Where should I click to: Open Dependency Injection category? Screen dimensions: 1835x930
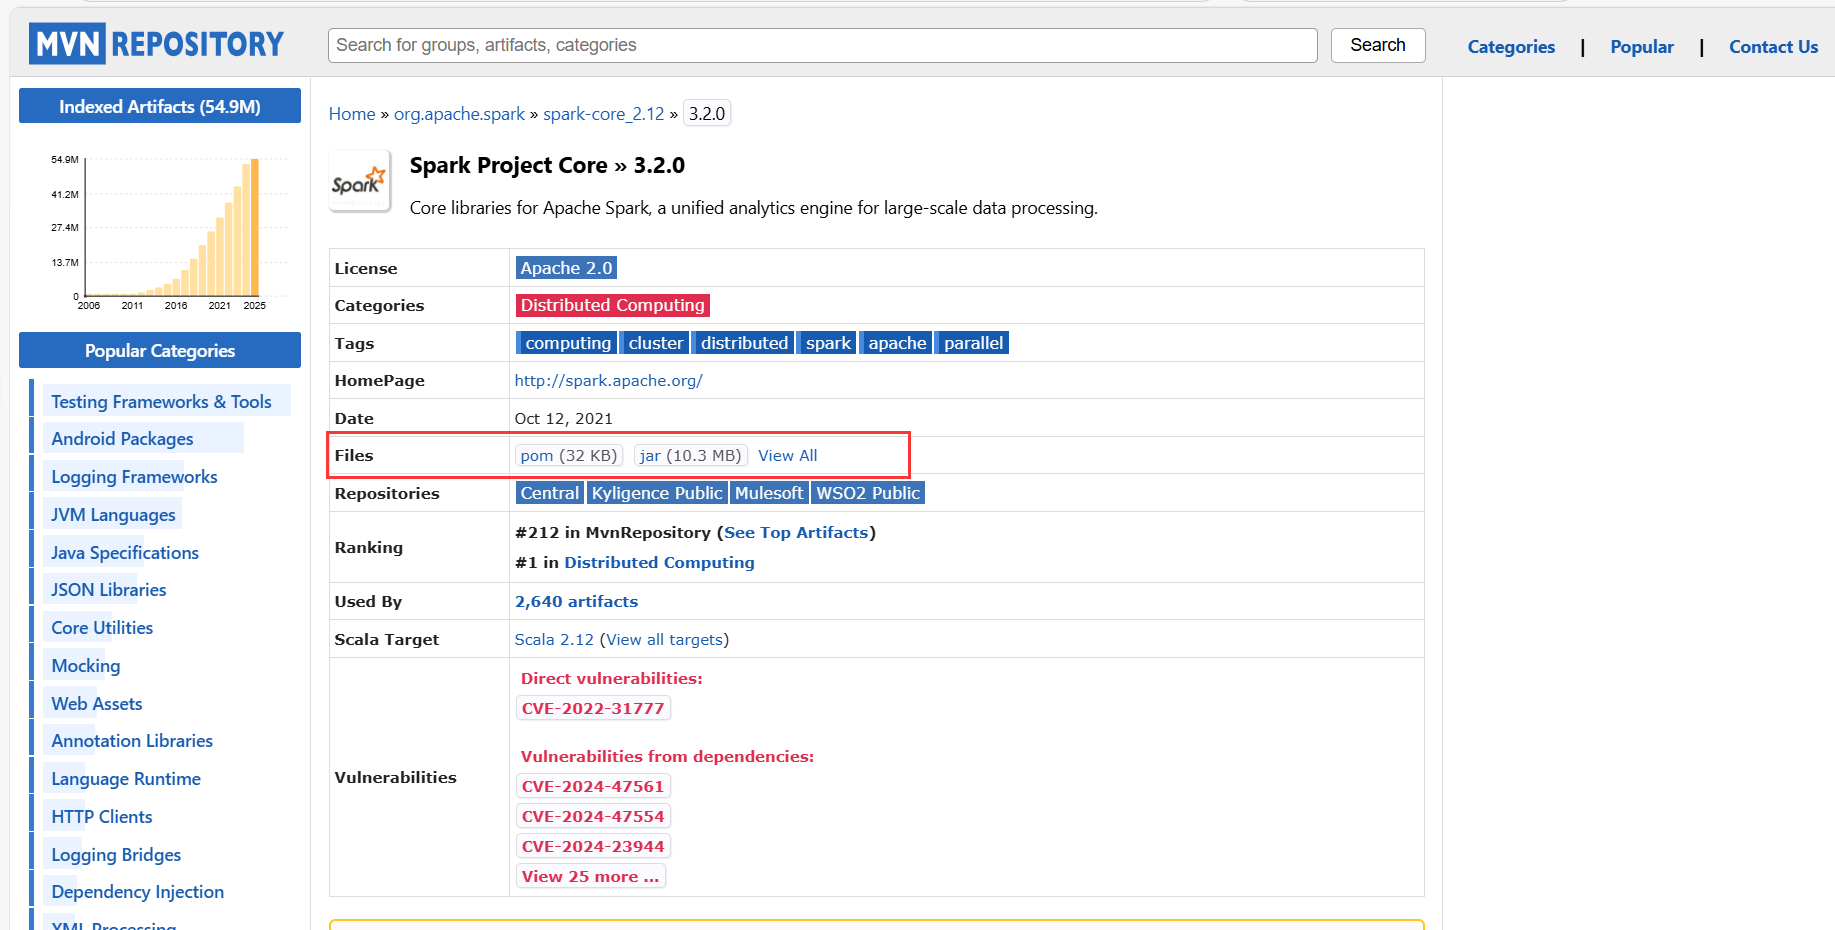tap(137, 892)
